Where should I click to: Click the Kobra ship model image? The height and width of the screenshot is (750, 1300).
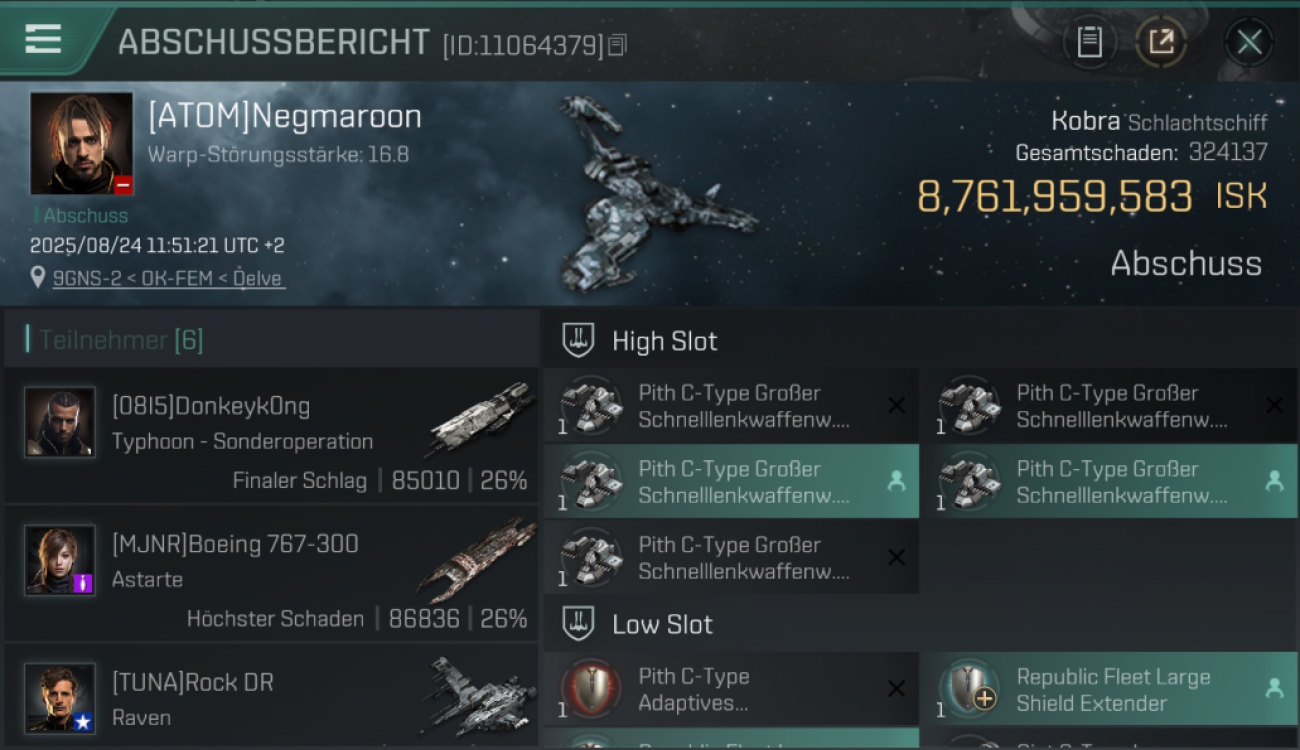pyautogui.click(x=655, y=195)
